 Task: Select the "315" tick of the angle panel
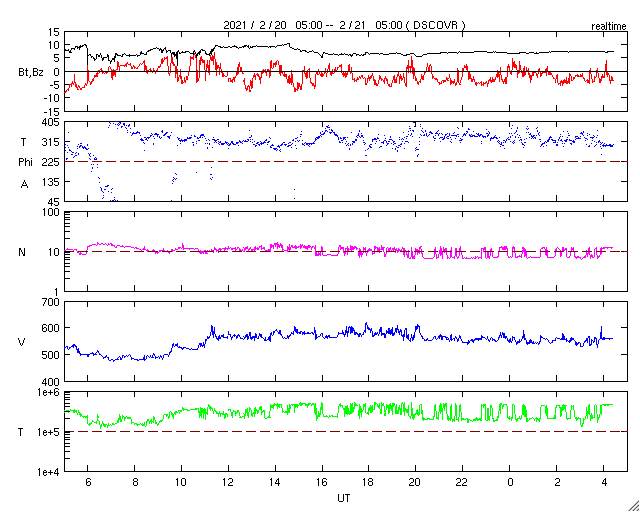click(x=50, y=142)
